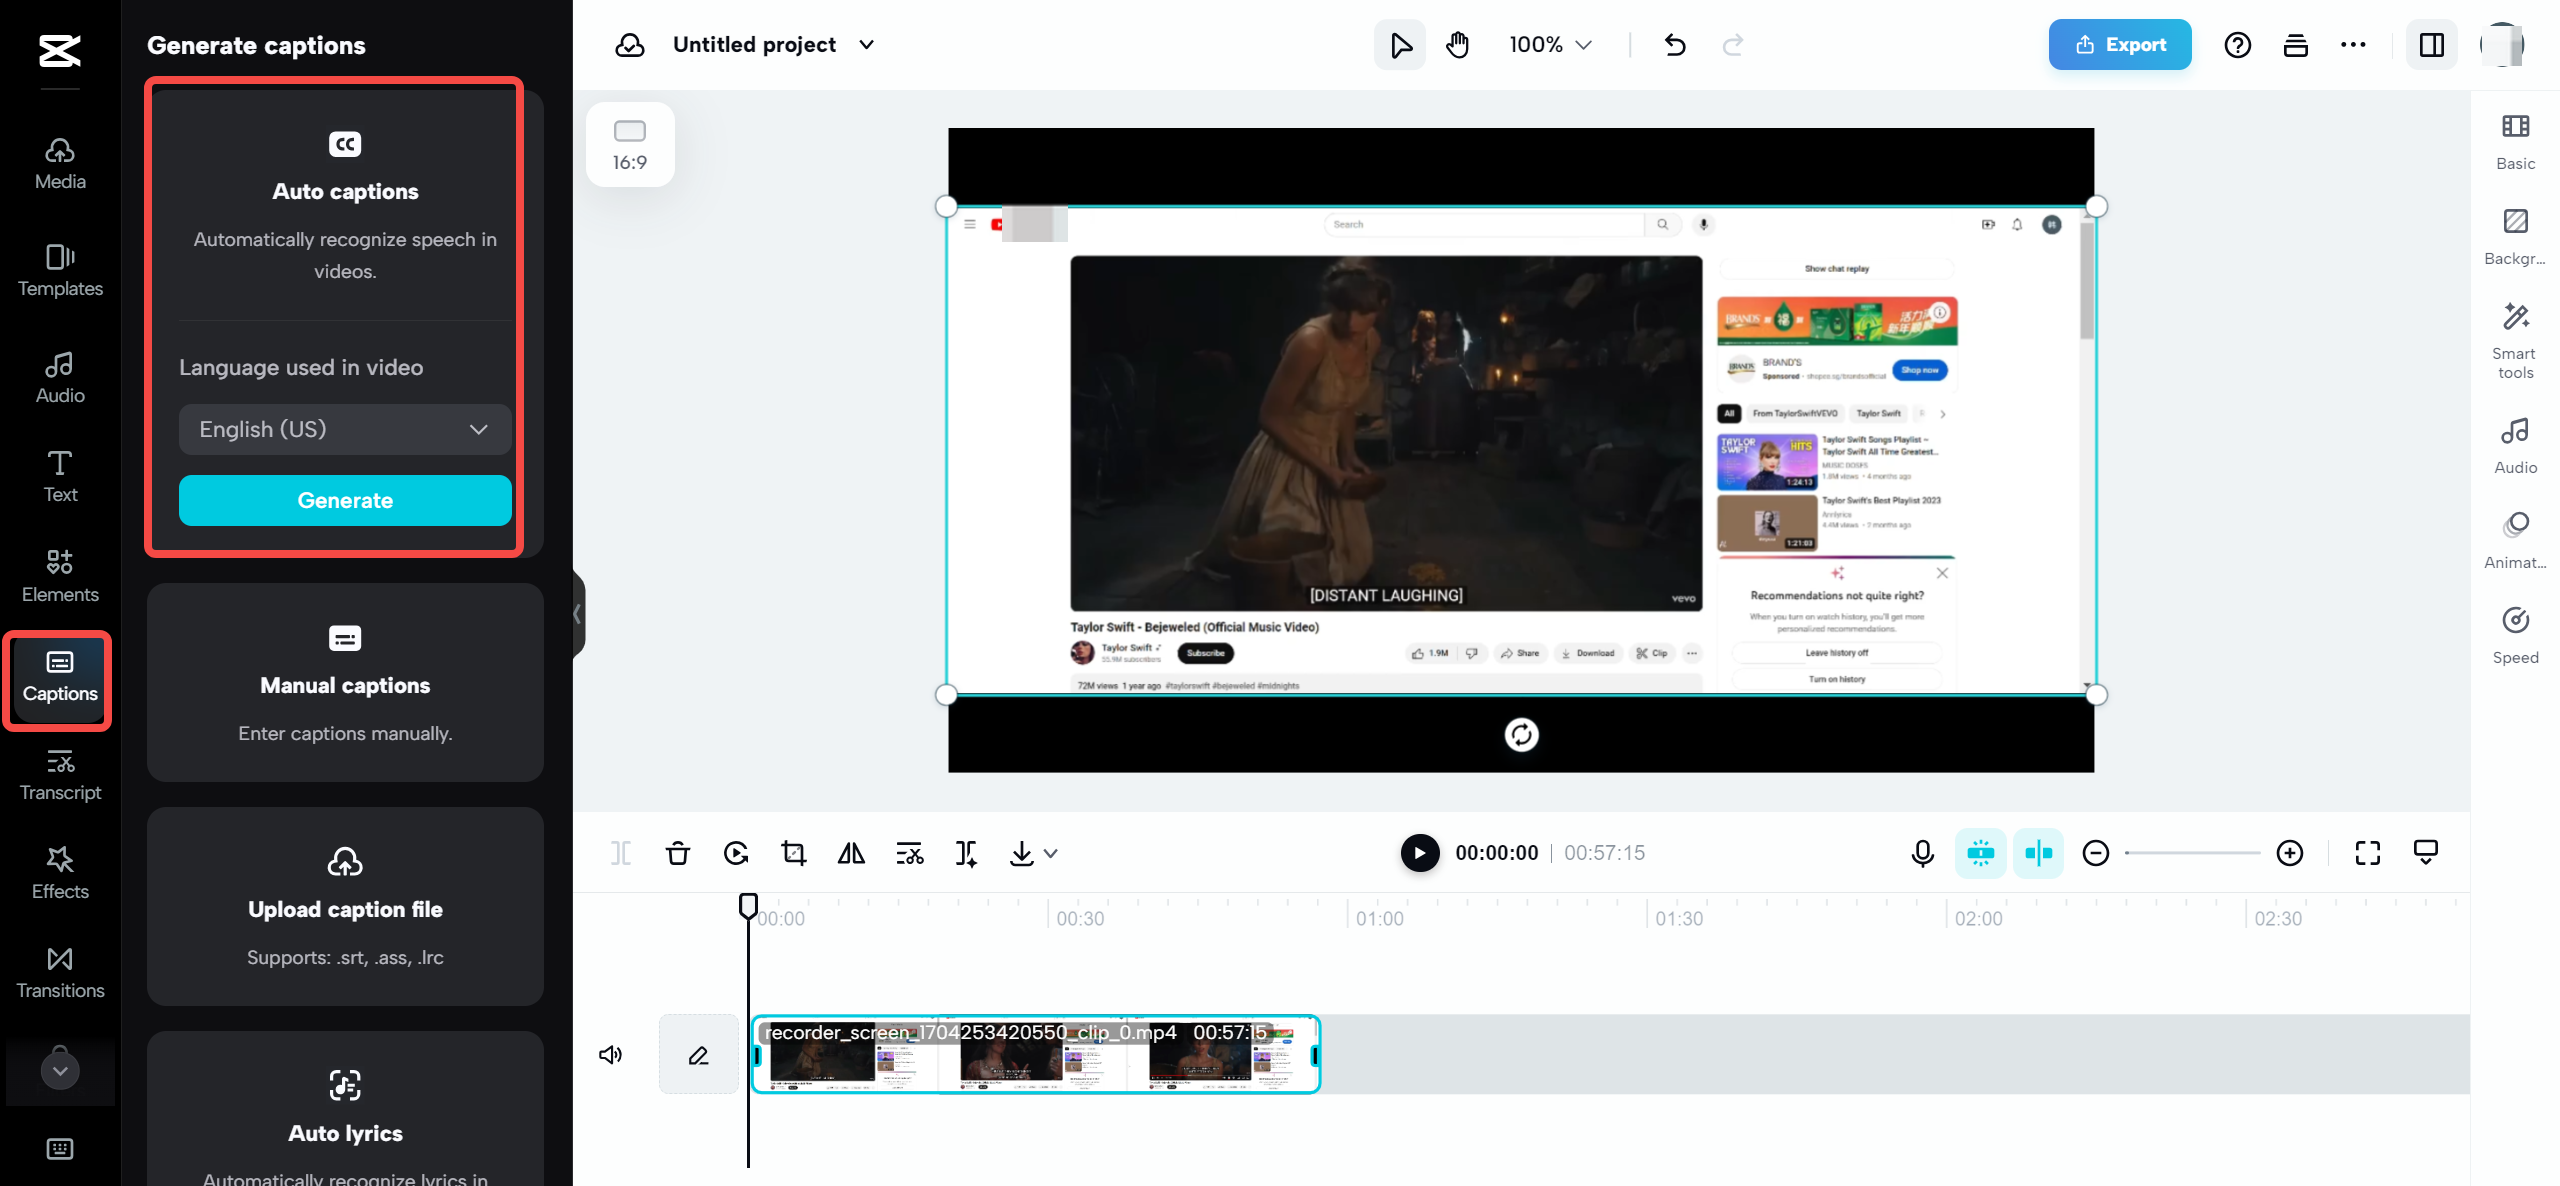The height and width of the screenshot is (1186, 2560).
Task: Mute the video track in timeline
Action: pyautogui.click(x=612, y=1055)
